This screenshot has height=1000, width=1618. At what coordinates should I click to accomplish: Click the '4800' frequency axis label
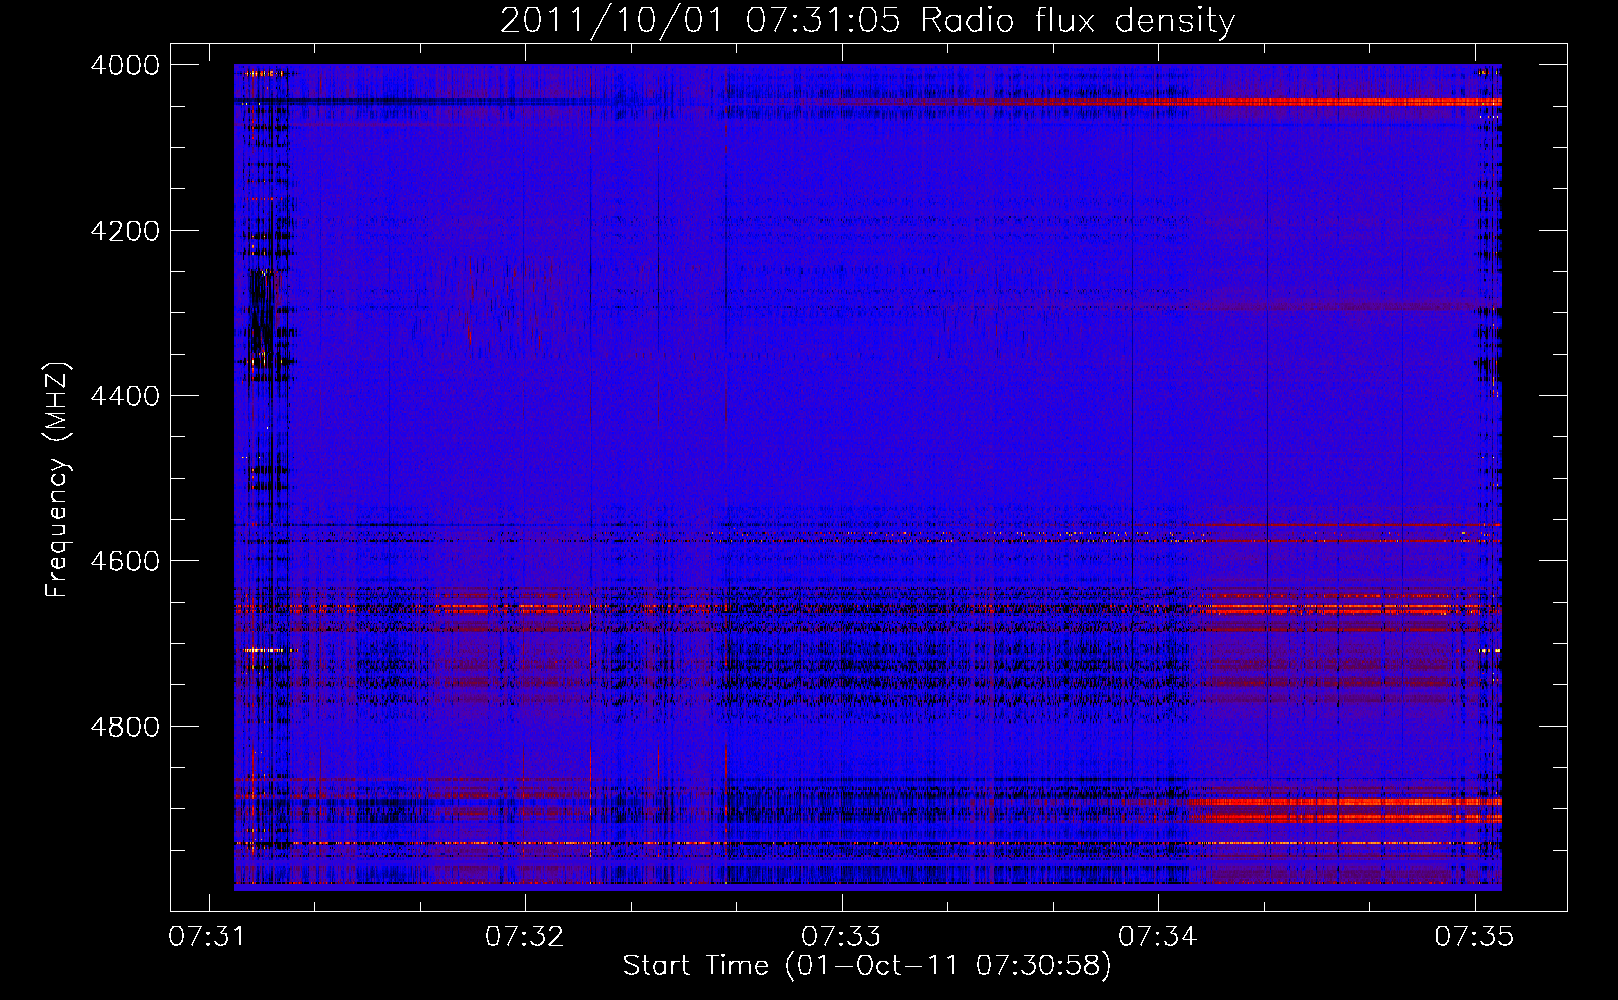click(x=125, y=726)
